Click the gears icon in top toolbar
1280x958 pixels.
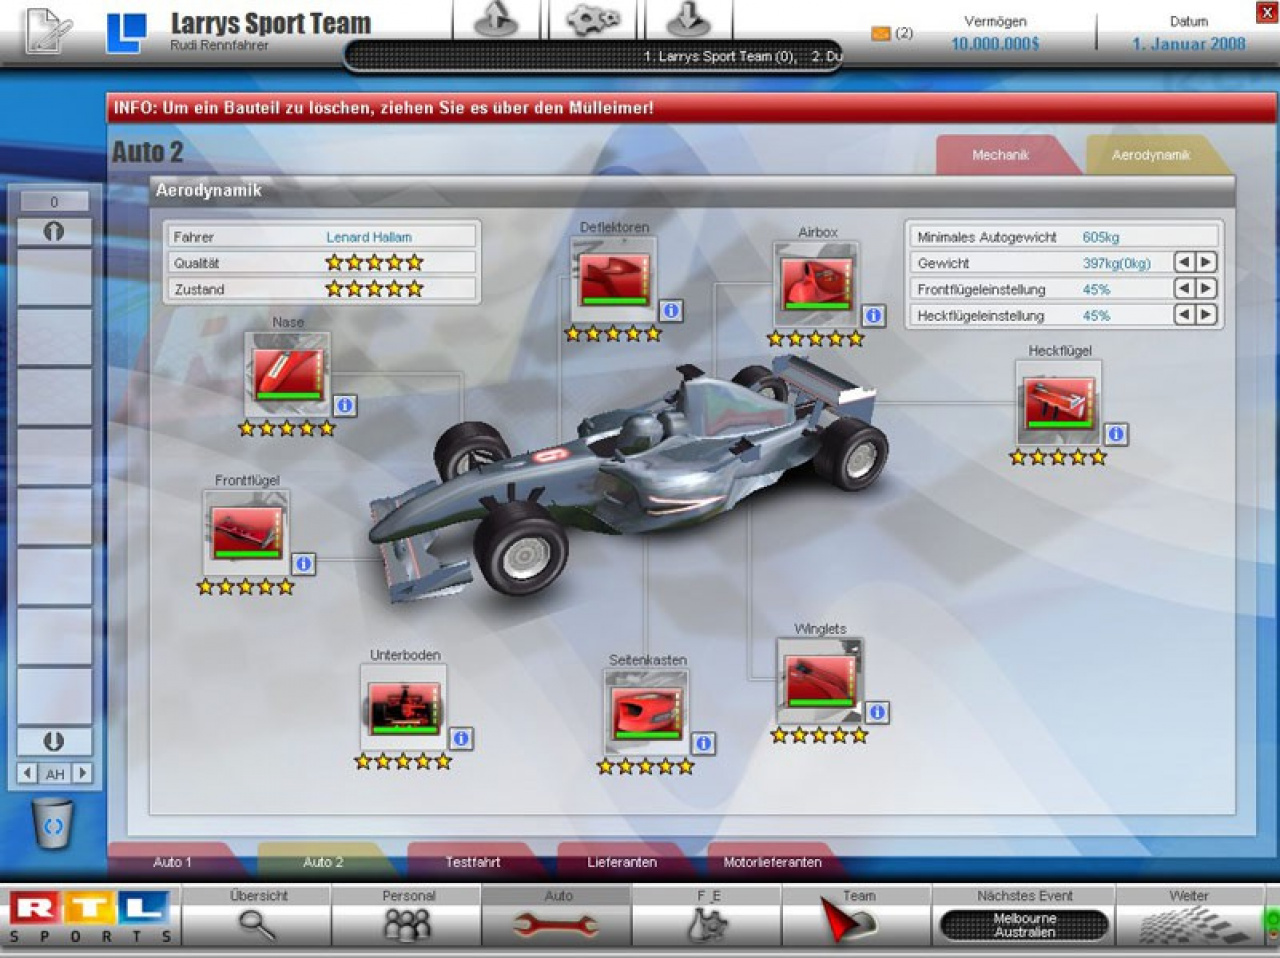pos(593,20)
